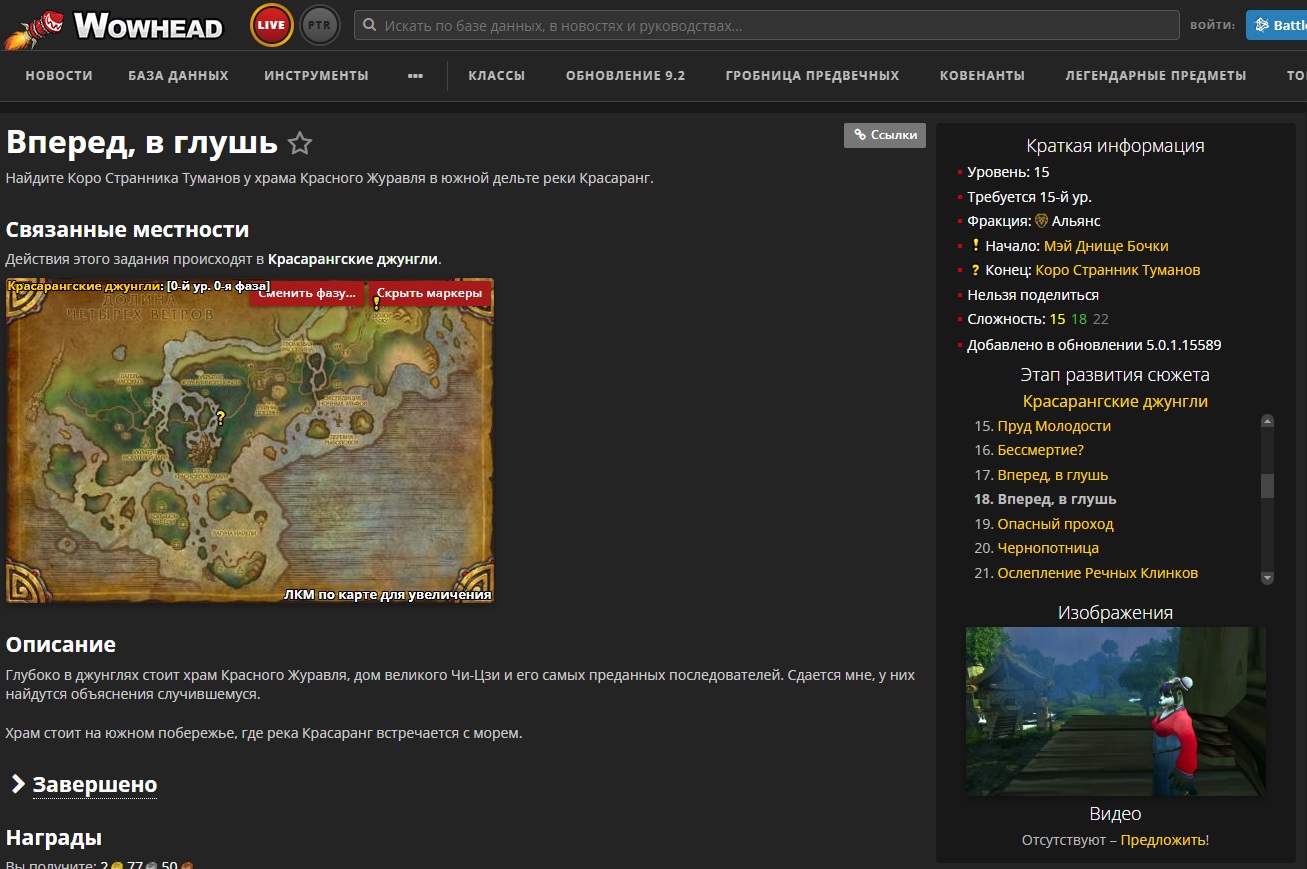Screen dimensions: 1307x869
Task: Click the Wowhead logo
Action: 114,26
